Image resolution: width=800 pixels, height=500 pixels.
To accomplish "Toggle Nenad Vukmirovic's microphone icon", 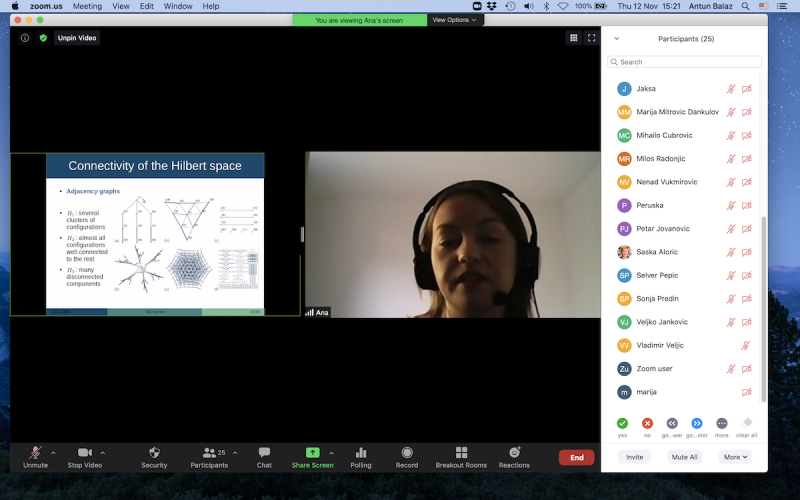I will [x=731, y=182].
